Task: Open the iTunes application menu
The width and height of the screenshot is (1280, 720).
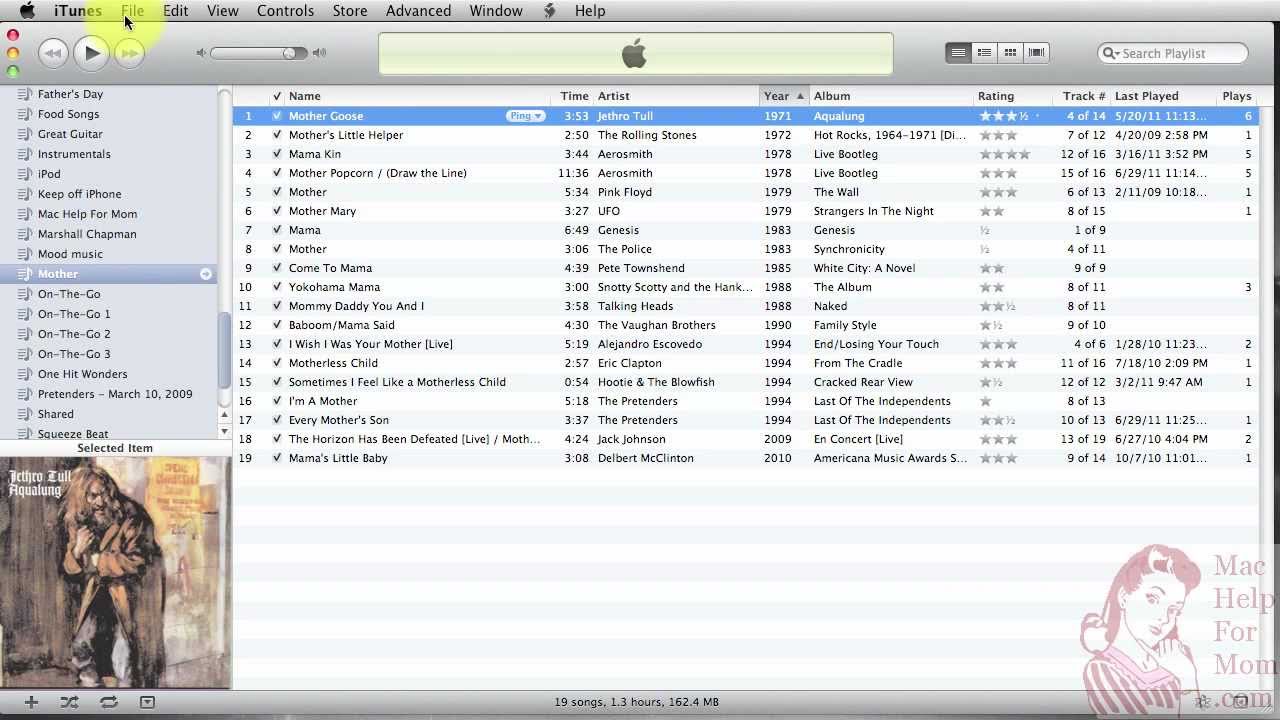Action: click(x=77, y=11)
